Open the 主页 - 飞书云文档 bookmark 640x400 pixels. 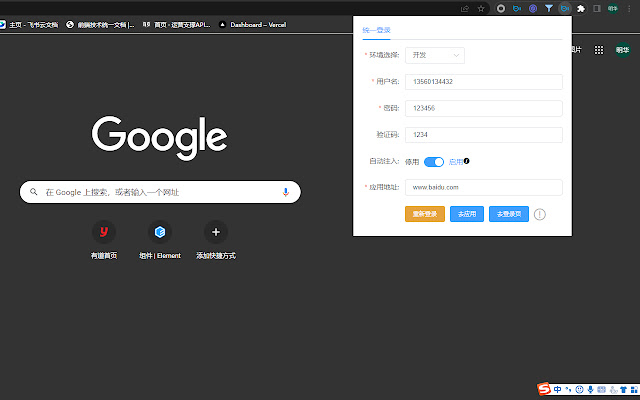(x=29, y=25)
